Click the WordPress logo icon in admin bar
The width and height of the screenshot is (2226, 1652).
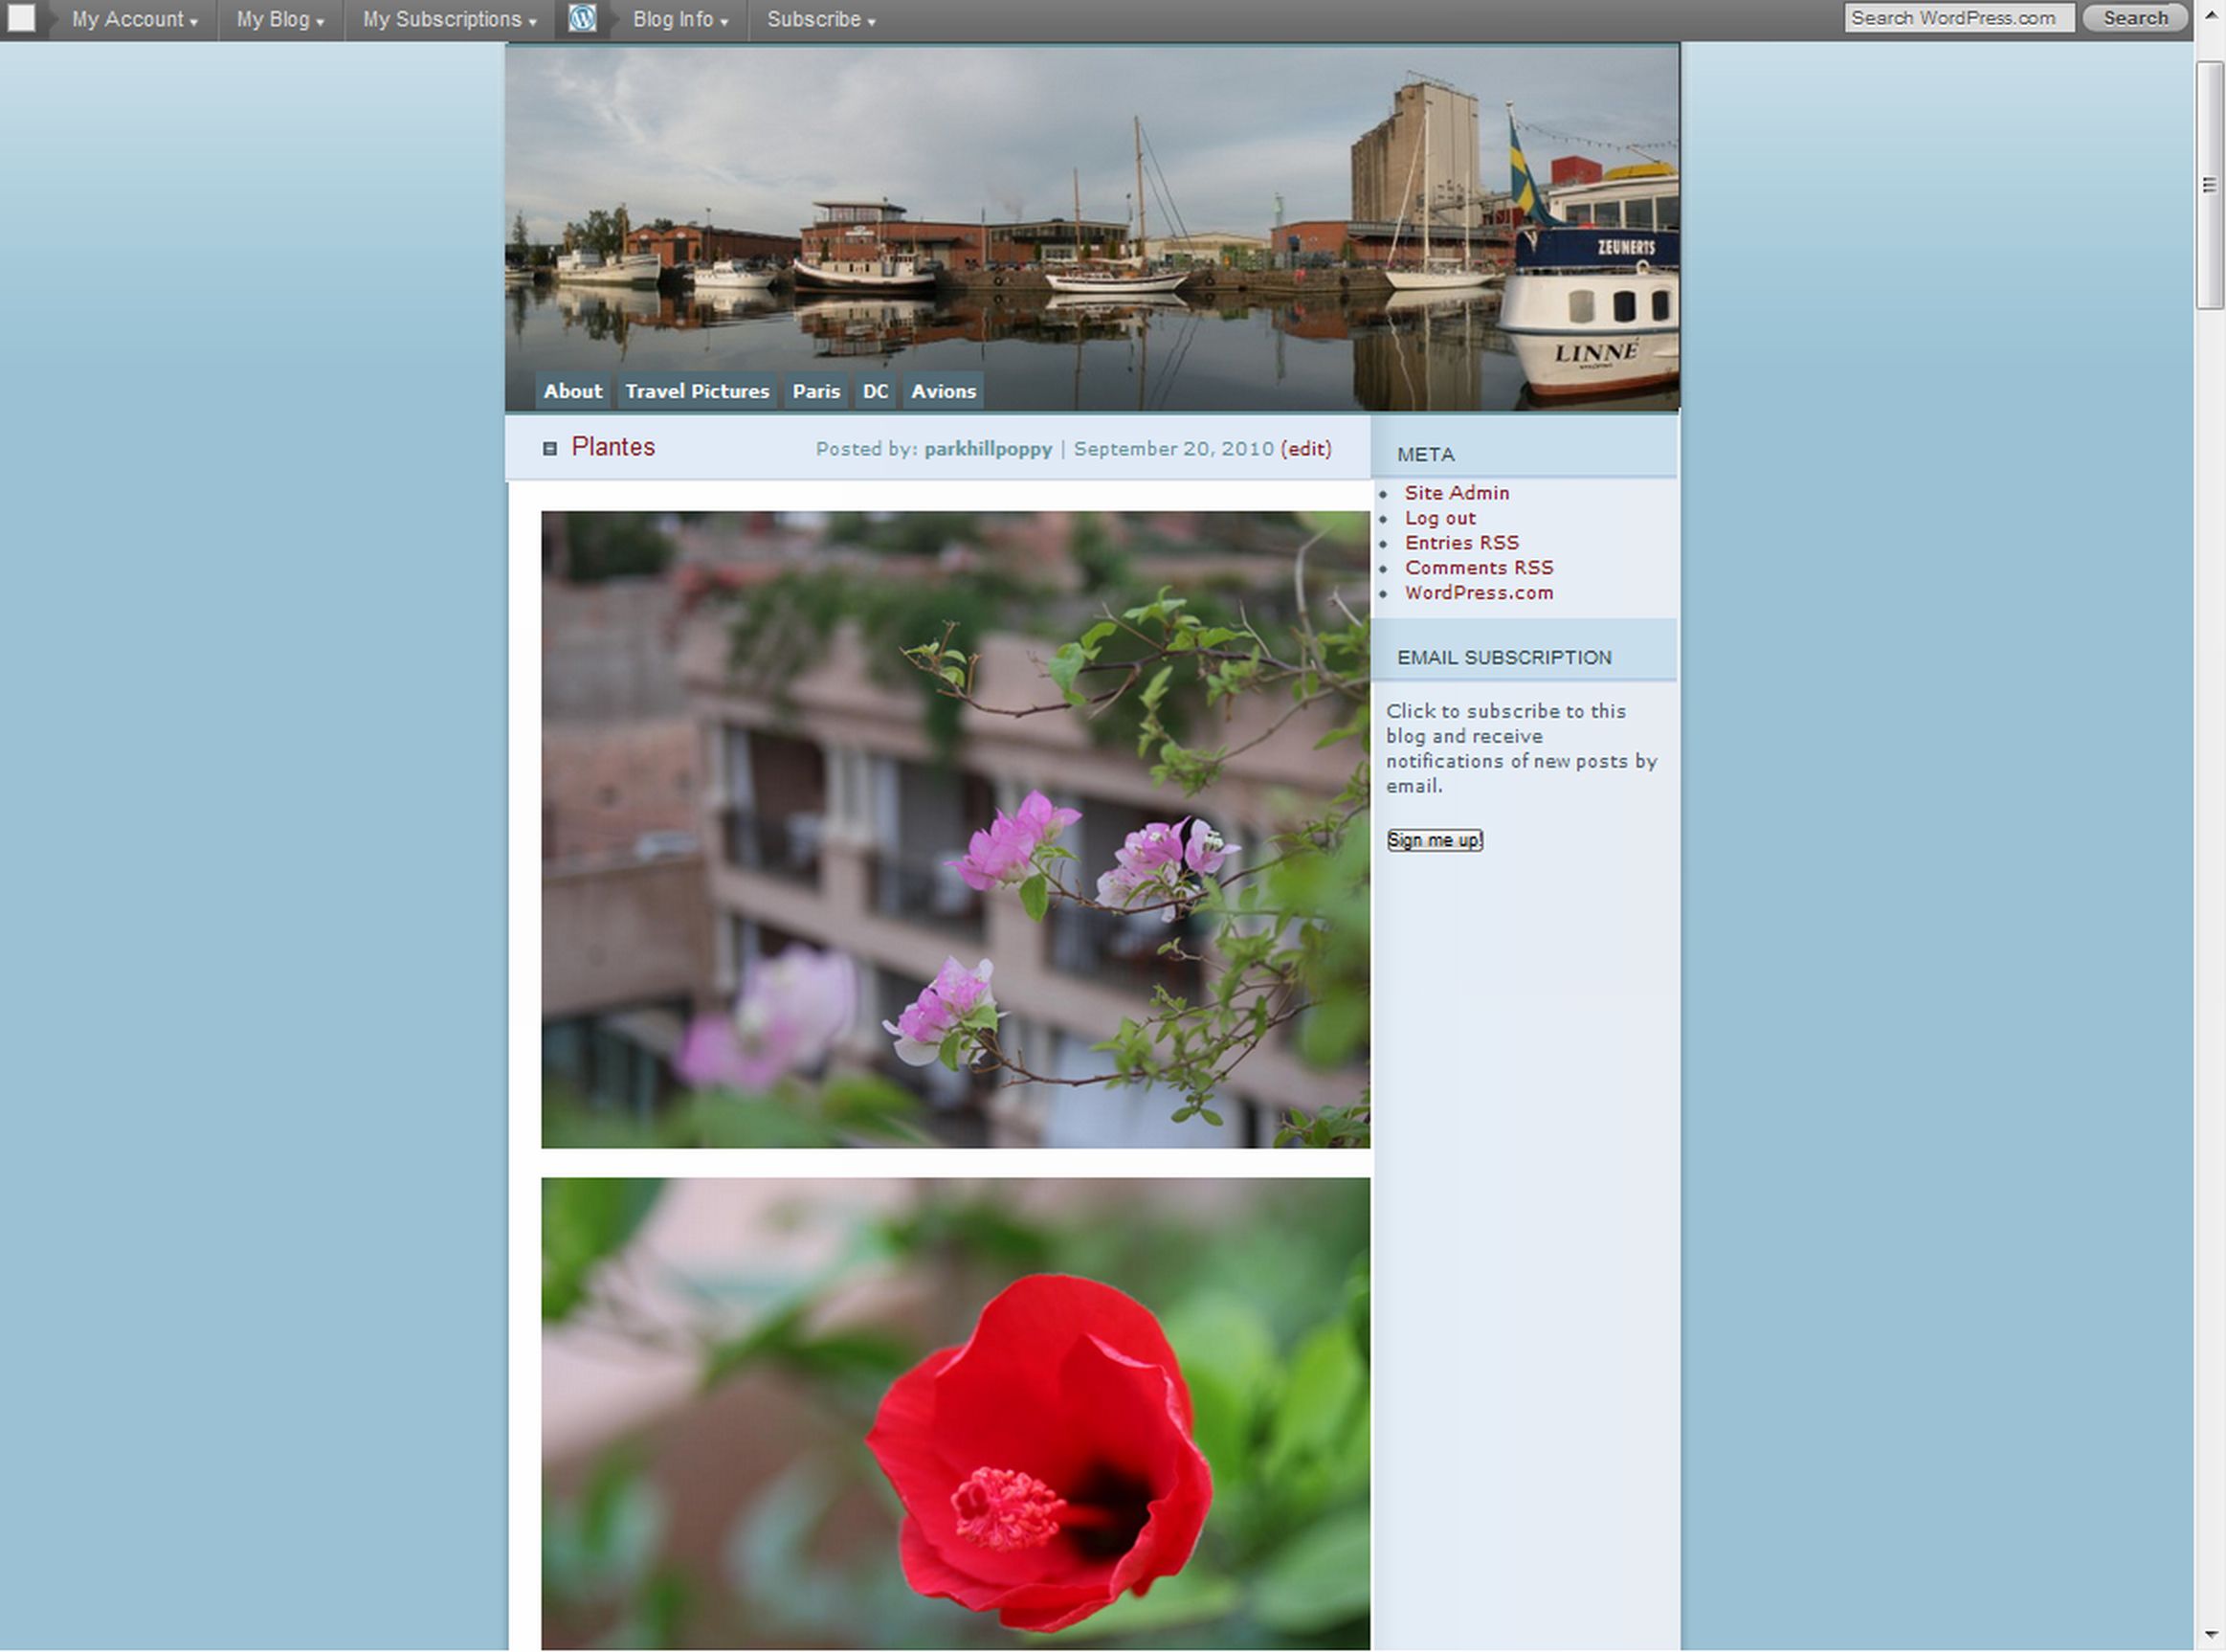coord(582,18)
